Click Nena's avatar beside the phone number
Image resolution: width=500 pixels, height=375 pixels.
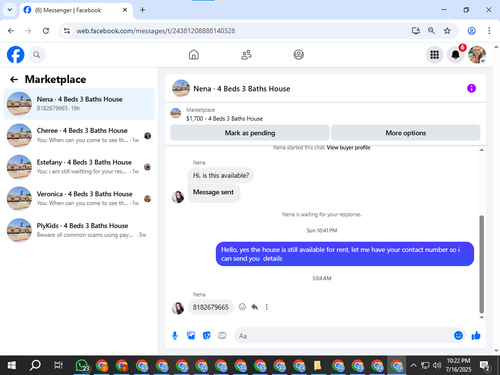pos(178,308)
